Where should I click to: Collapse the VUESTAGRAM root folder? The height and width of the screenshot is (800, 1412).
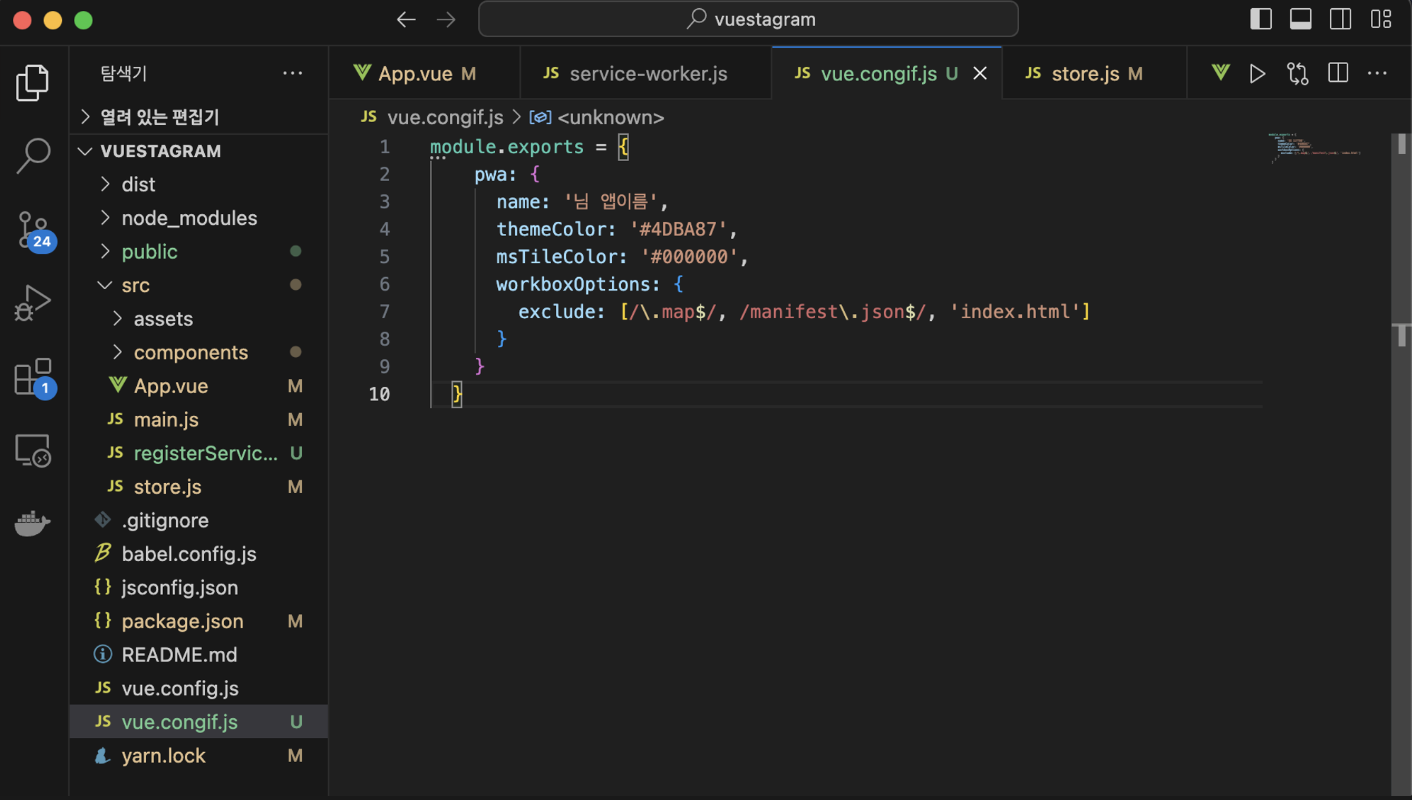tap(199, 151)
